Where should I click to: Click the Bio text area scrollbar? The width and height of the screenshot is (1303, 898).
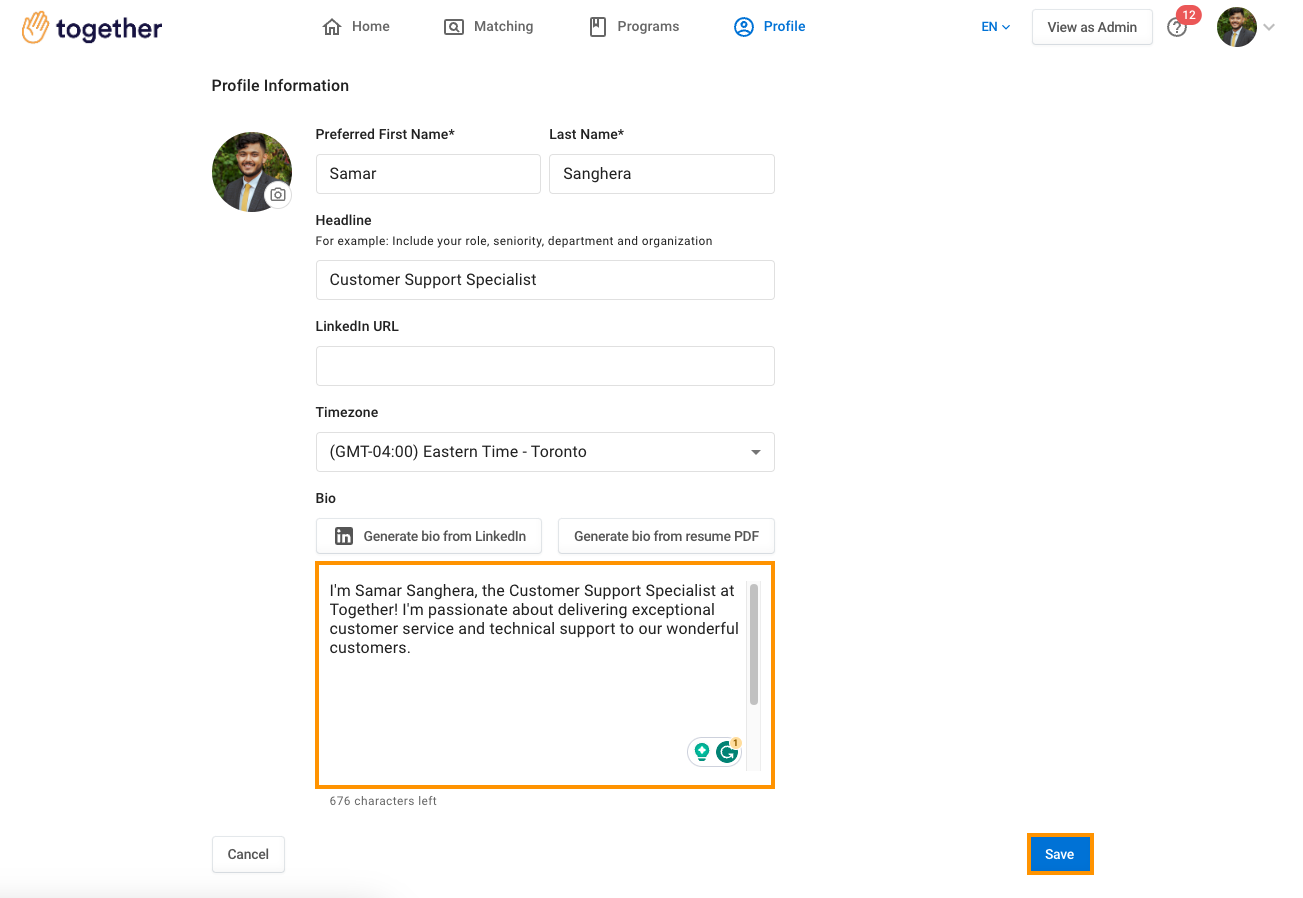click(x=754, y=645)
